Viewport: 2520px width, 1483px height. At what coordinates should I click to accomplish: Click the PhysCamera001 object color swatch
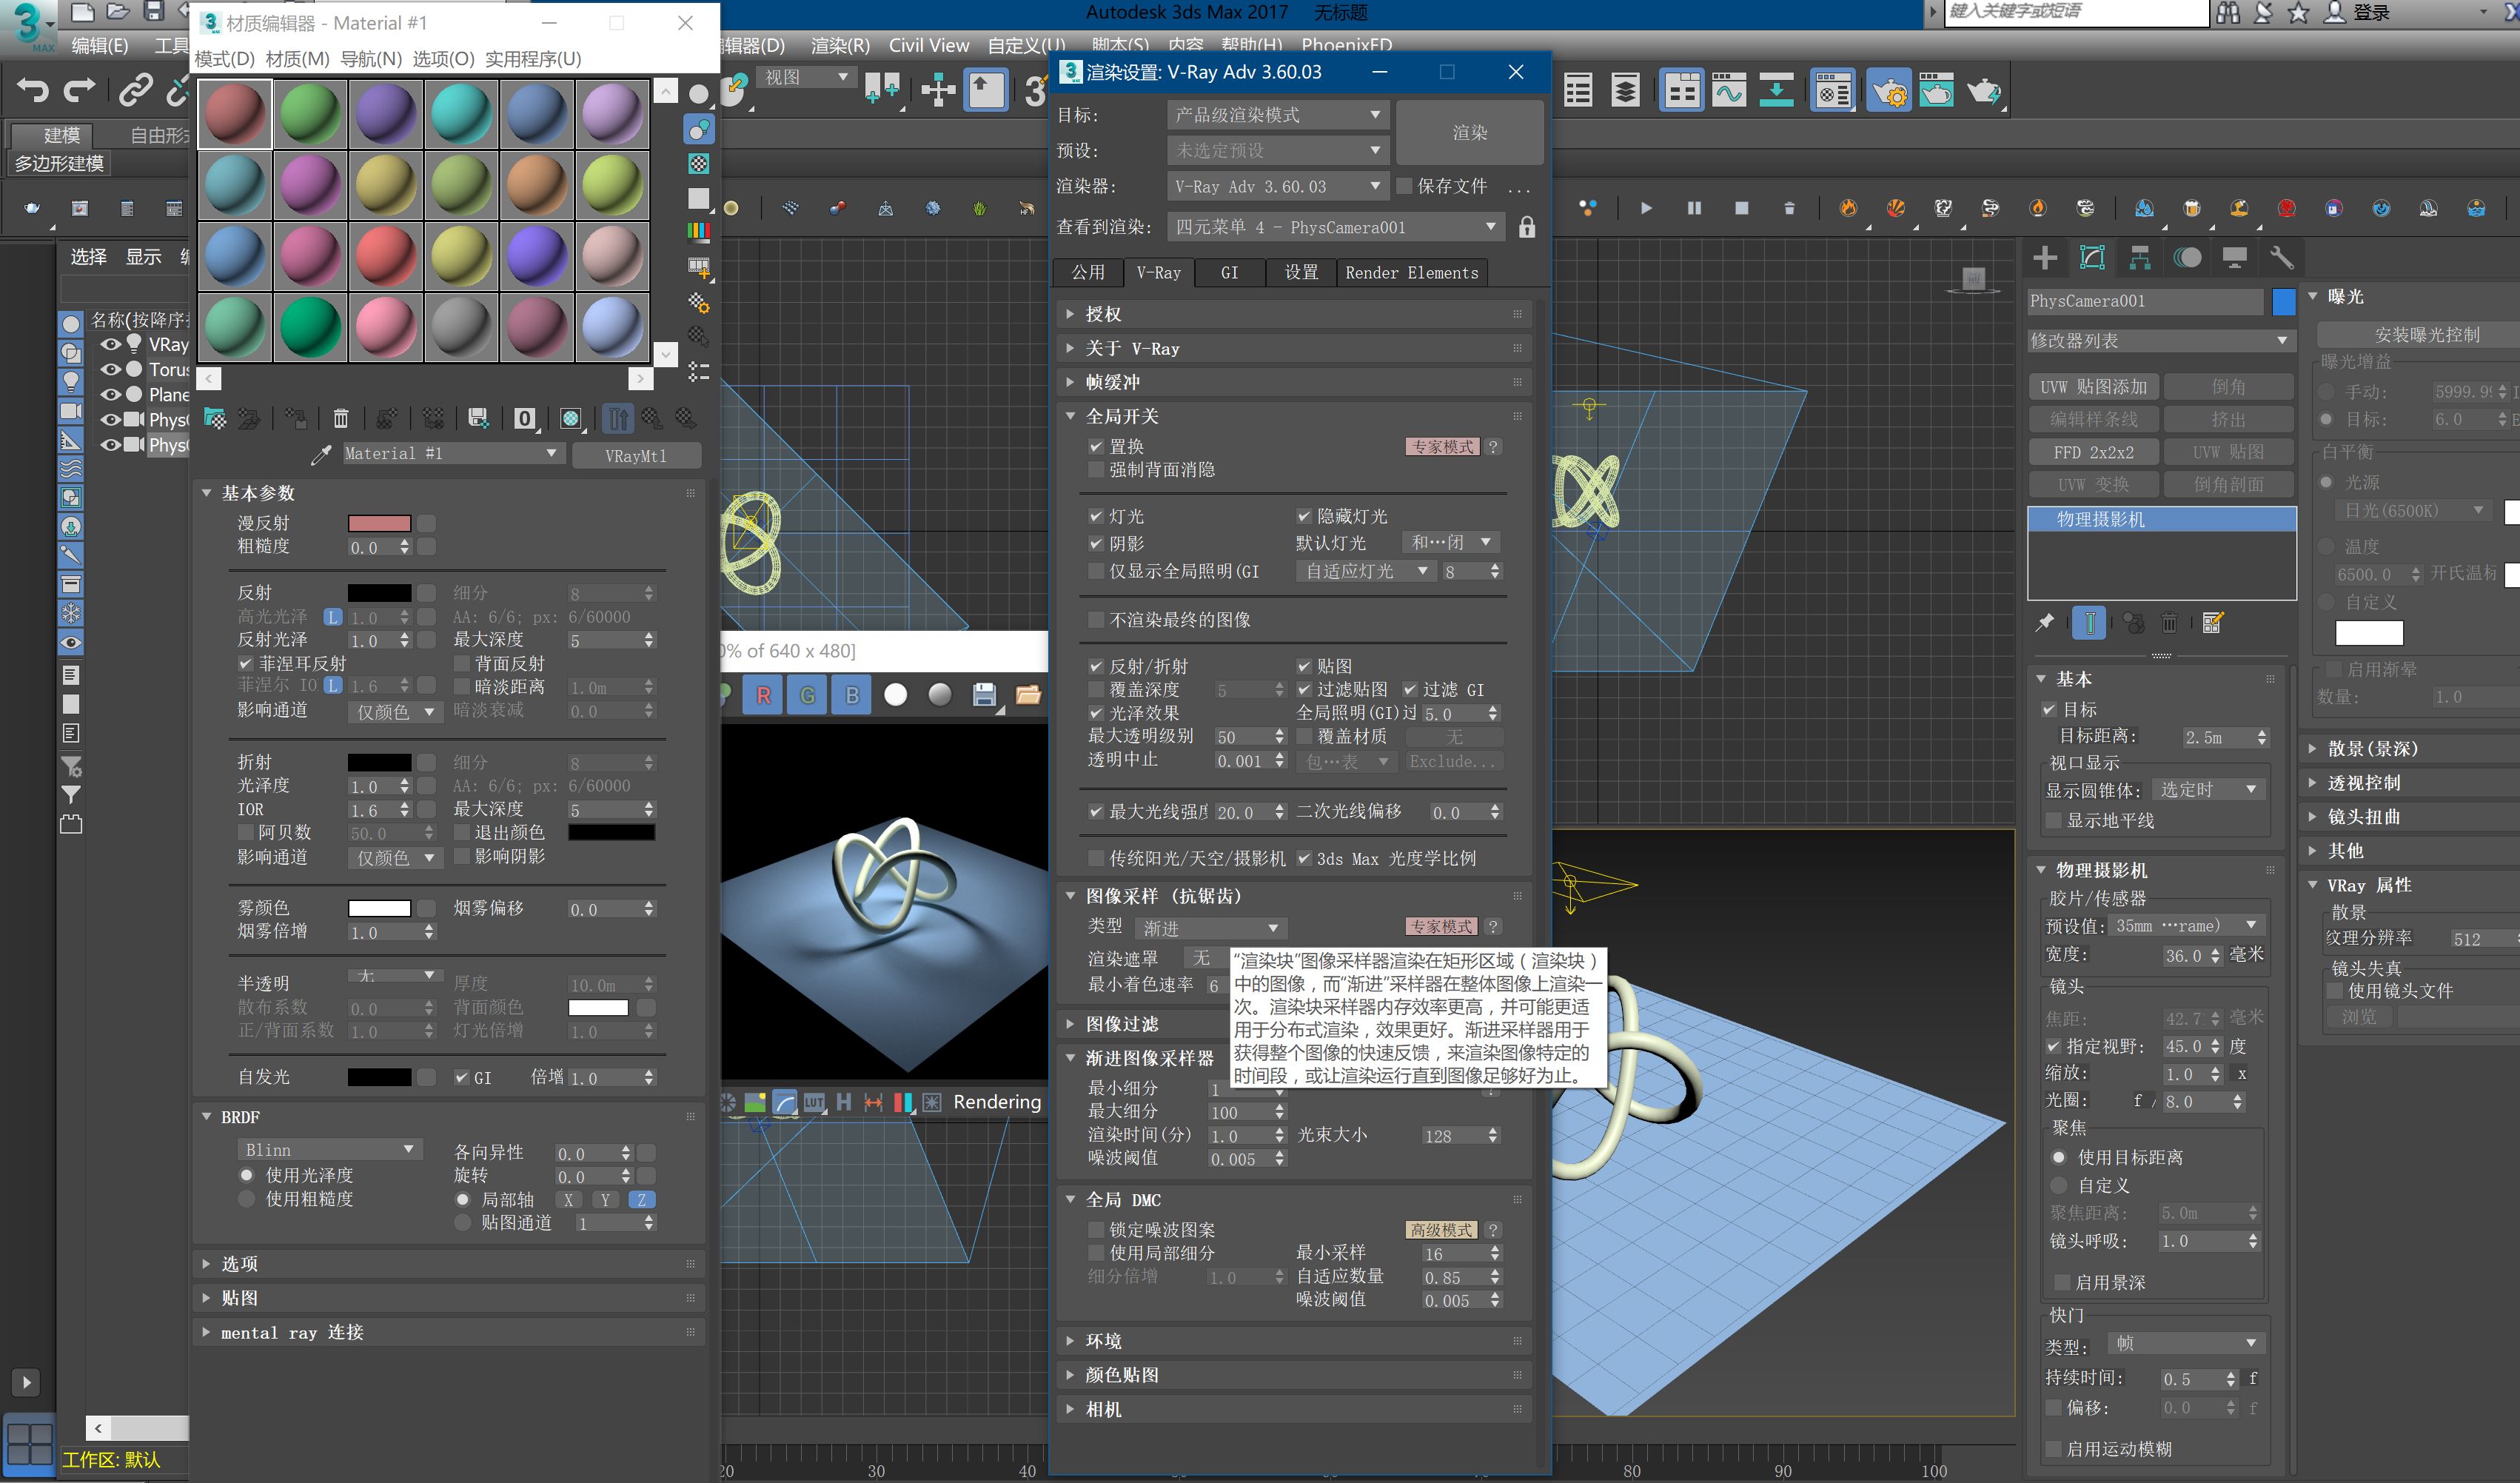point(2284,301)
